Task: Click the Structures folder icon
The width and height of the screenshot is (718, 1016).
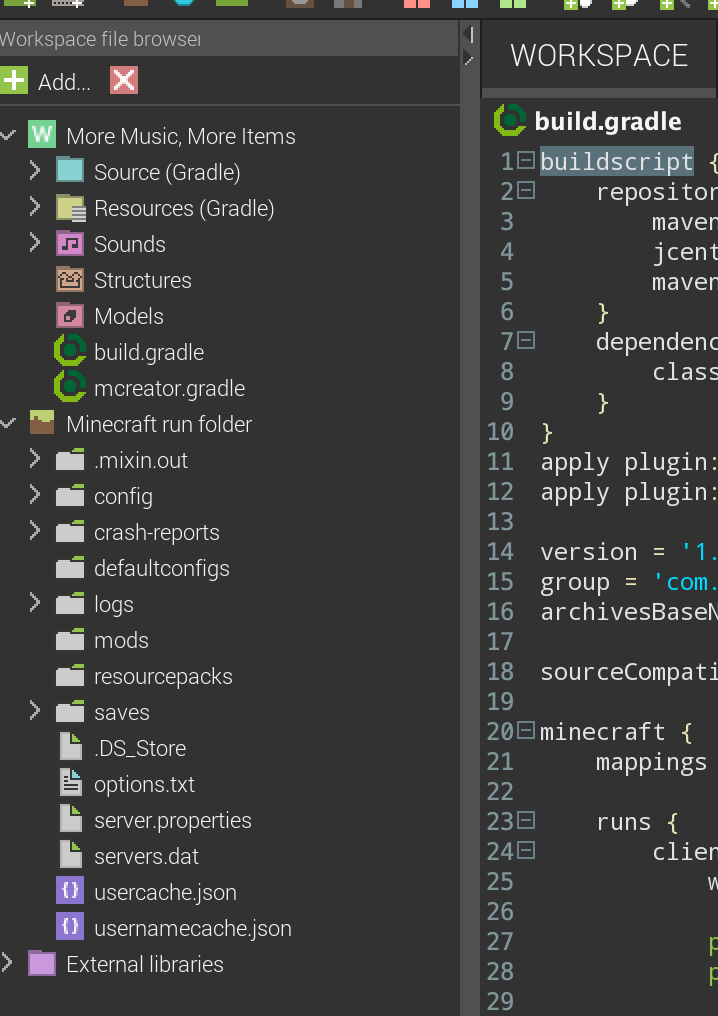Action: pos(70,279)
